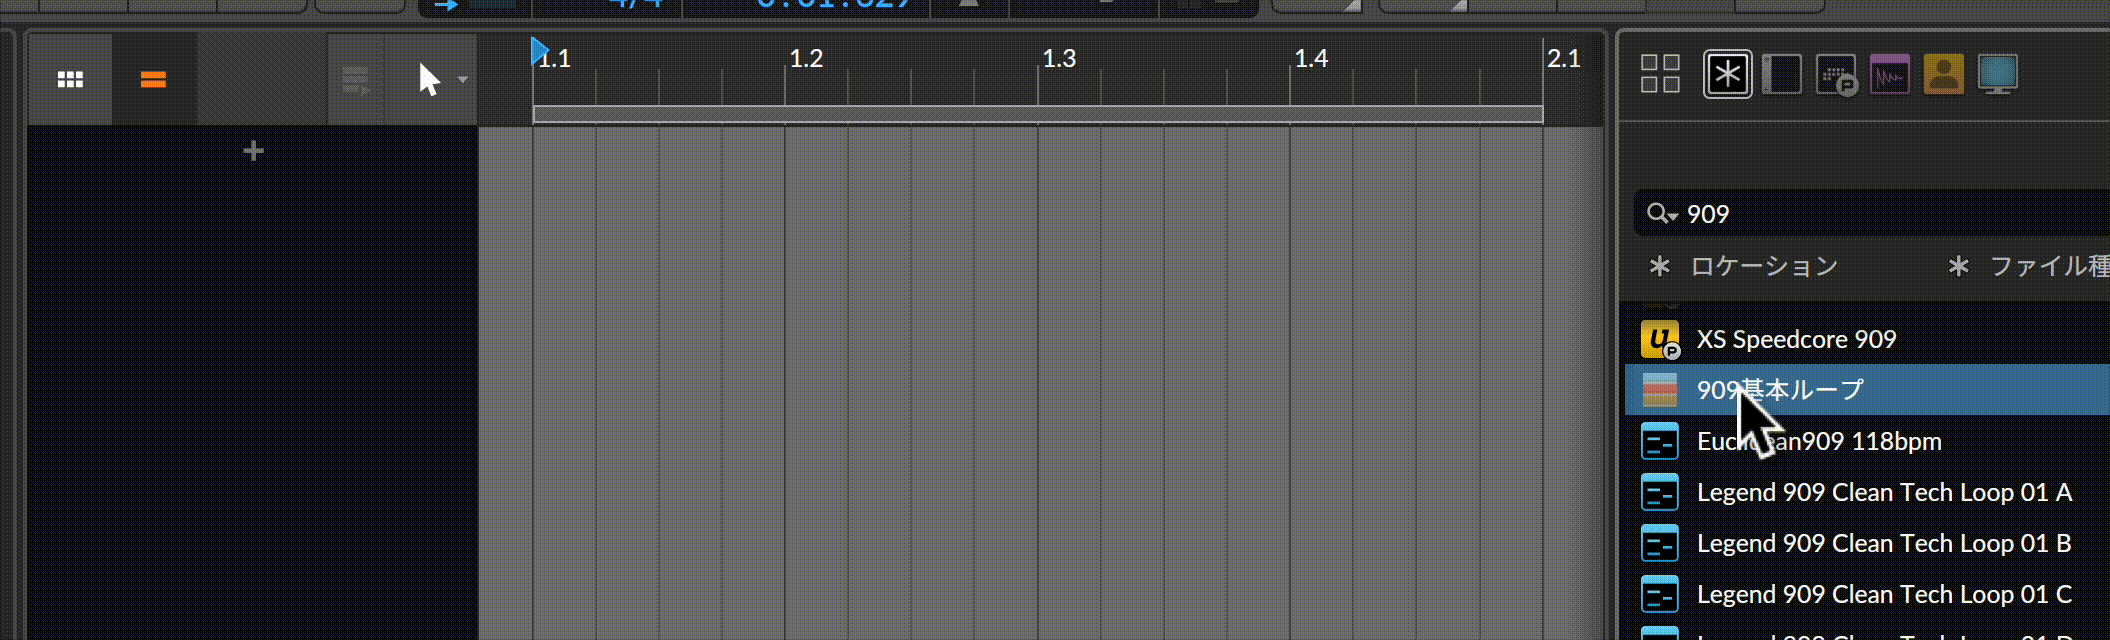Add a new track with plus icon

[x=253, y=151]
